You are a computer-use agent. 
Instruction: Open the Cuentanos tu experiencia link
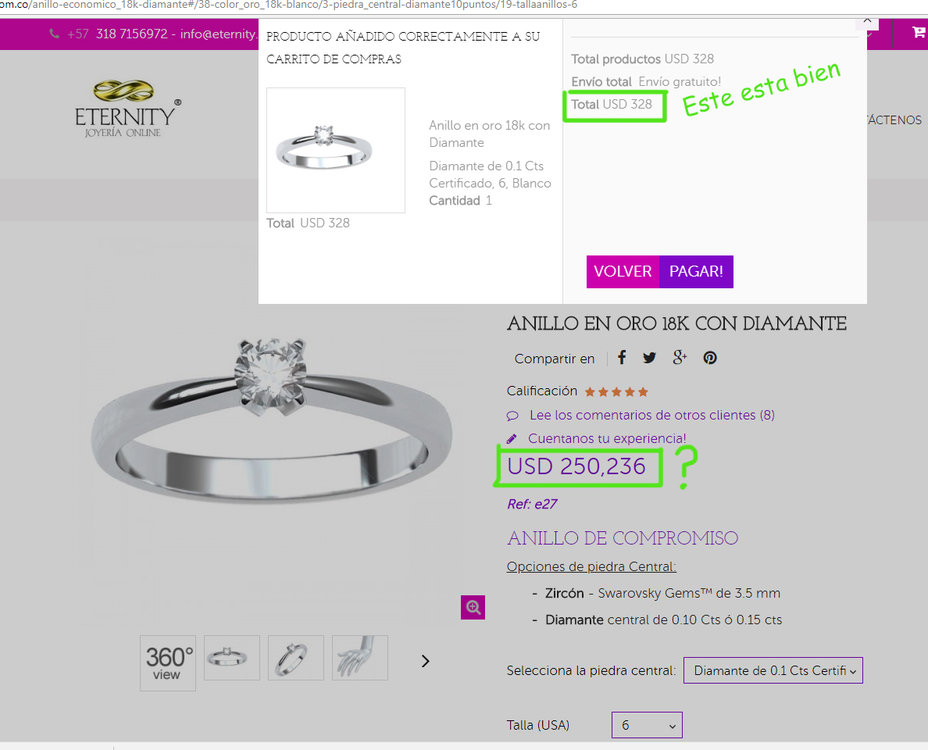[607, 439]
